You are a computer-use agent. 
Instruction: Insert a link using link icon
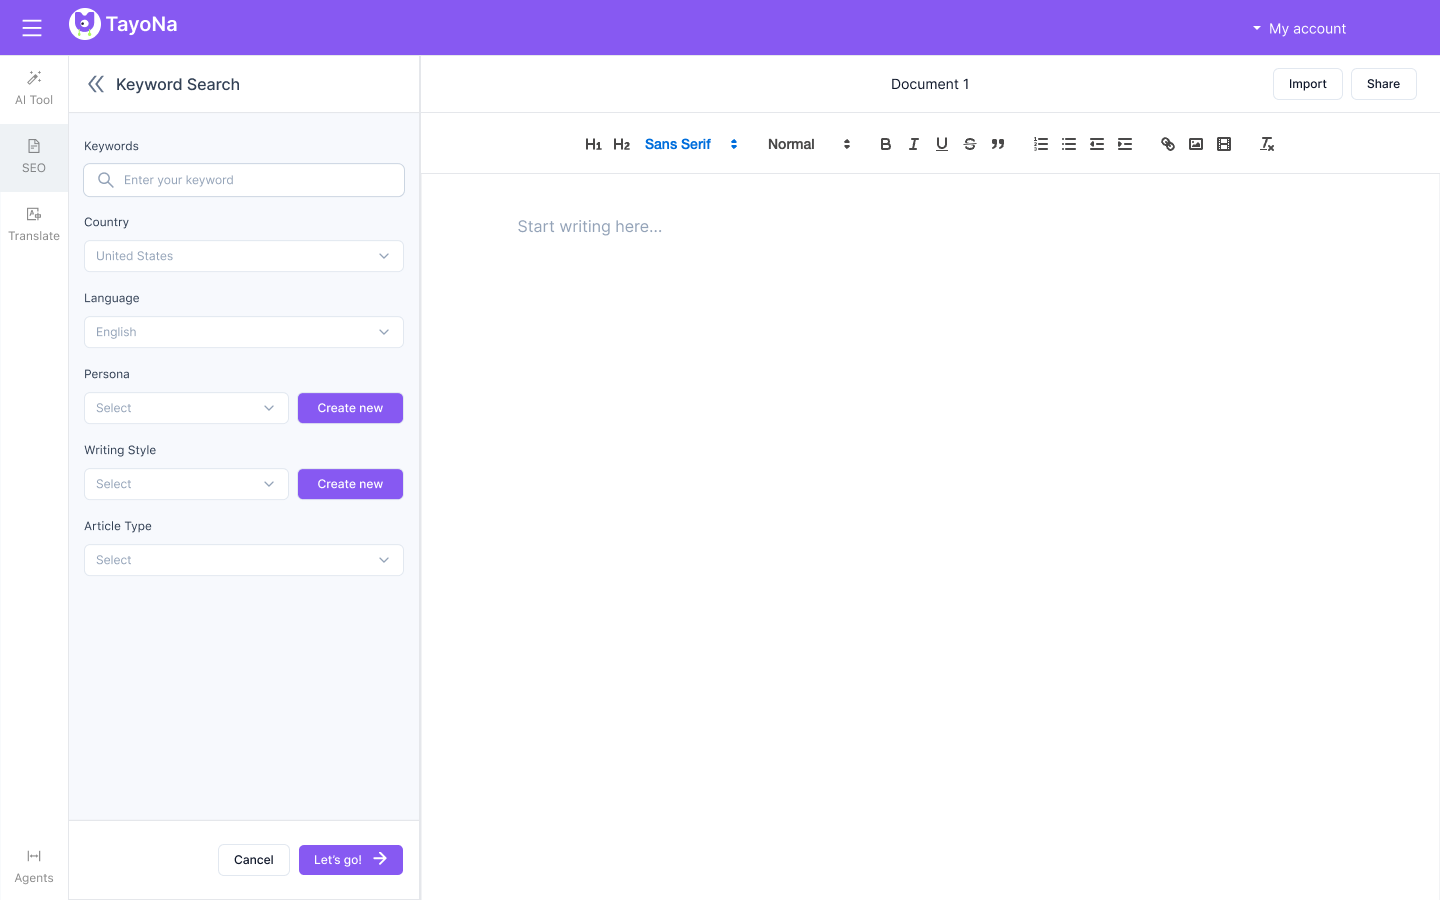click(x=1167, y=144)
